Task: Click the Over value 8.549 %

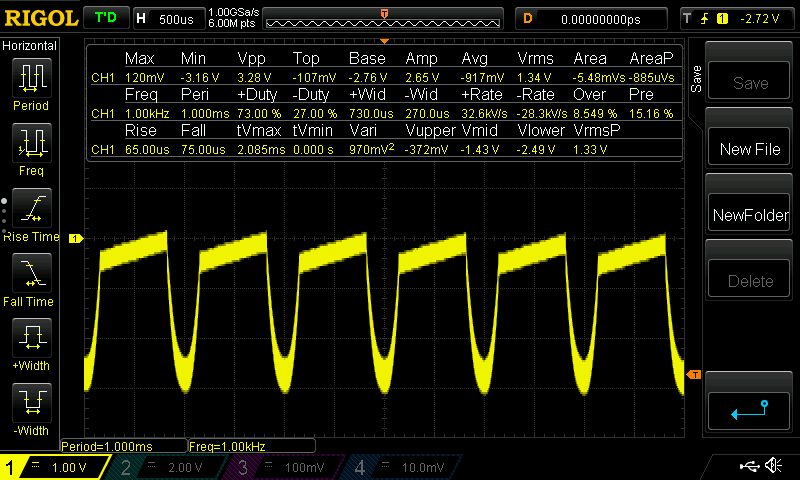Action: click(595, 113)
